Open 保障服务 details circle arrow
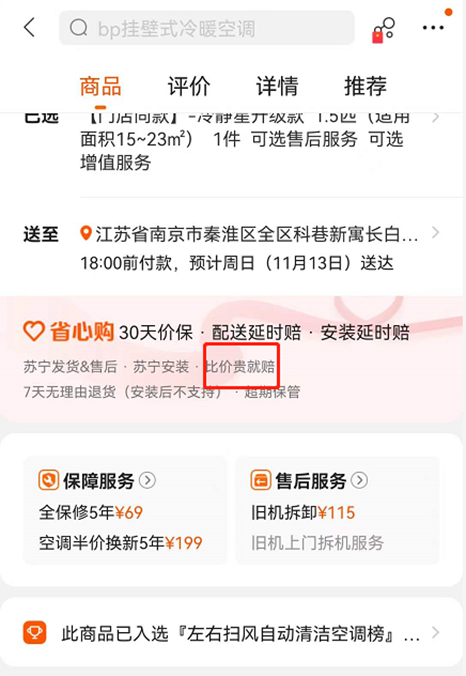Viewport: 466px width, 676px height. [147, 480]
